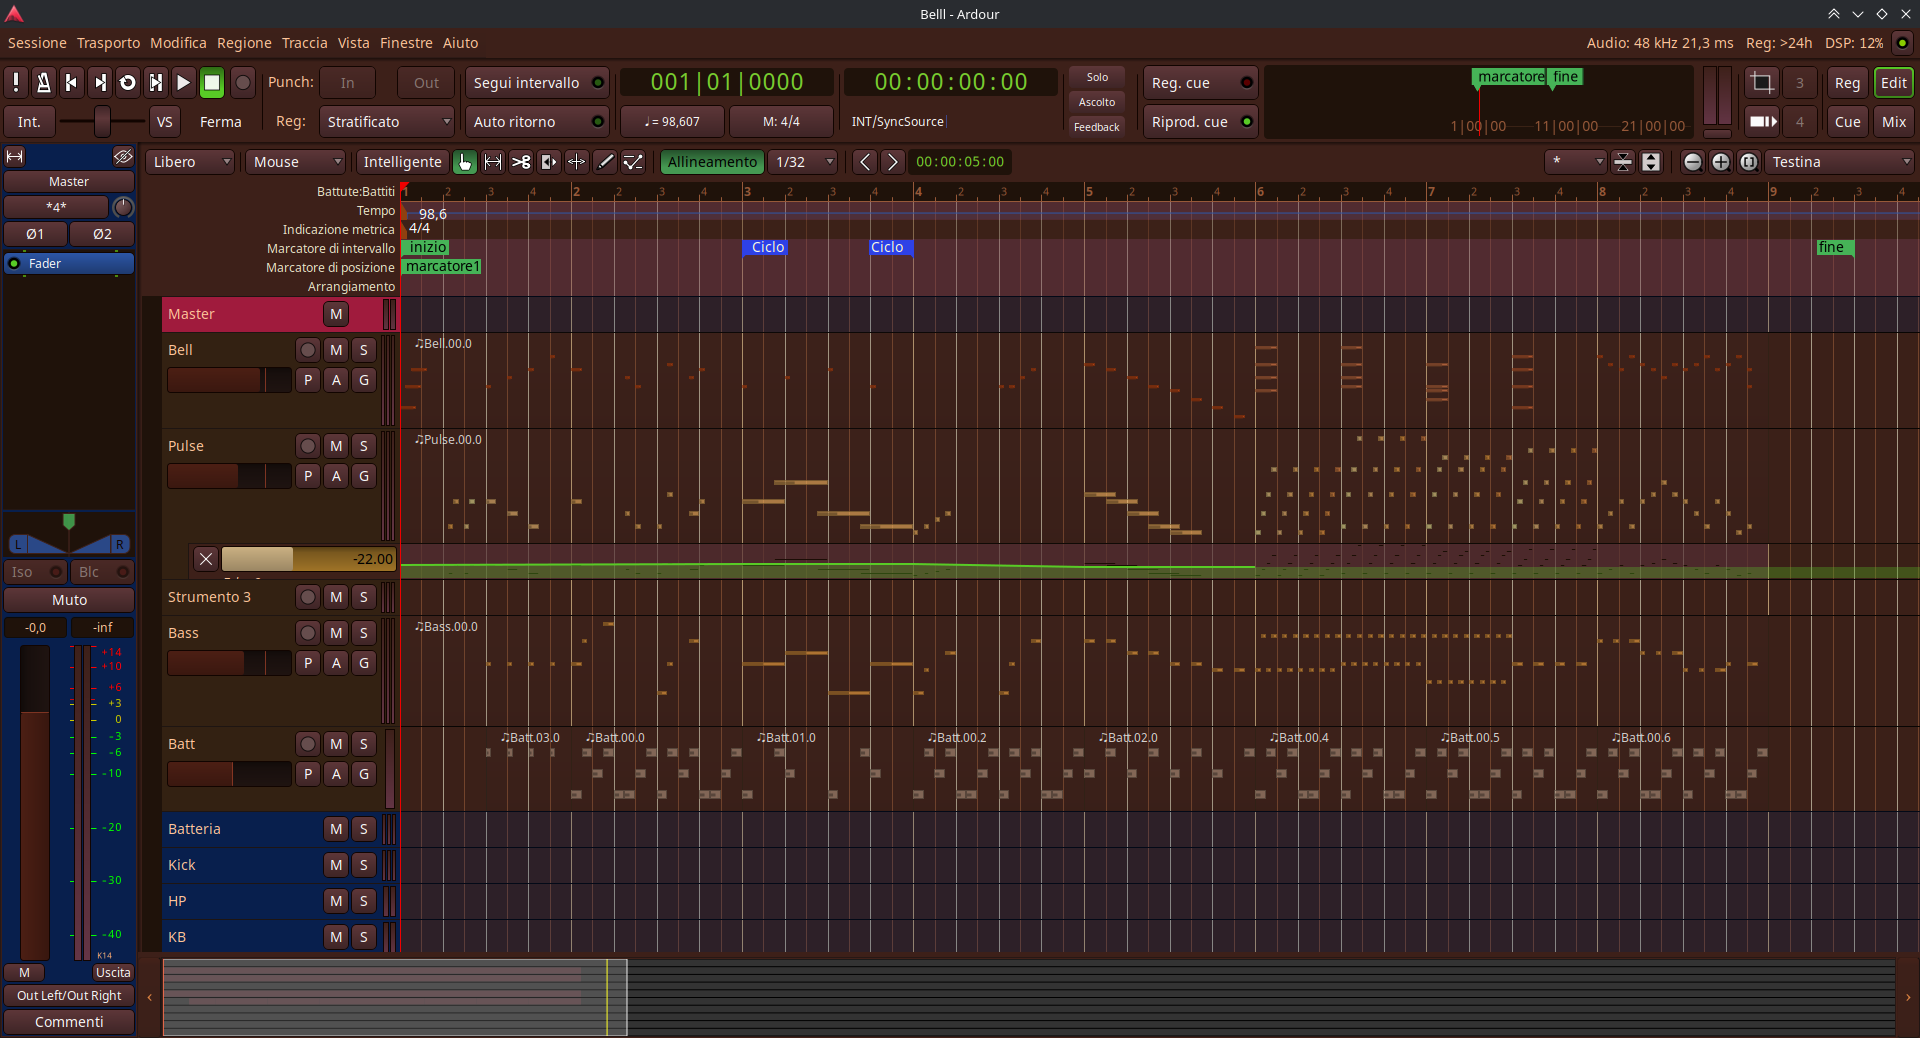Open the Testina zoom focus dropdown
The width and height of the screenshot is (1920, 1038).
point(1840,162)
